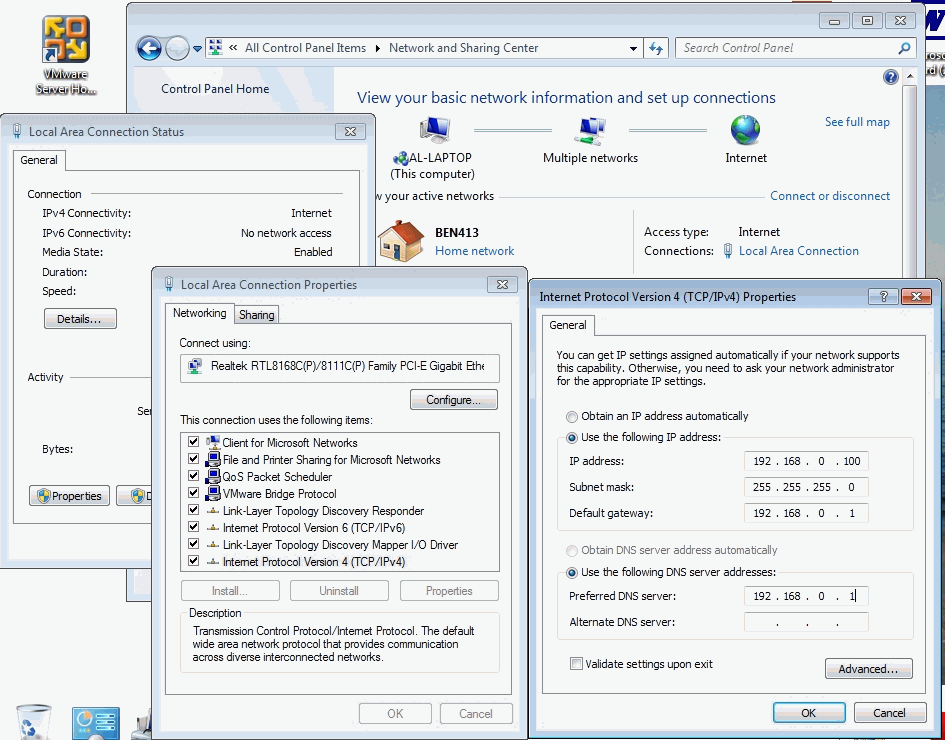The image size is (945, 740).
Task: Click the Details button in connection status
Action: (x=79, y=318)
